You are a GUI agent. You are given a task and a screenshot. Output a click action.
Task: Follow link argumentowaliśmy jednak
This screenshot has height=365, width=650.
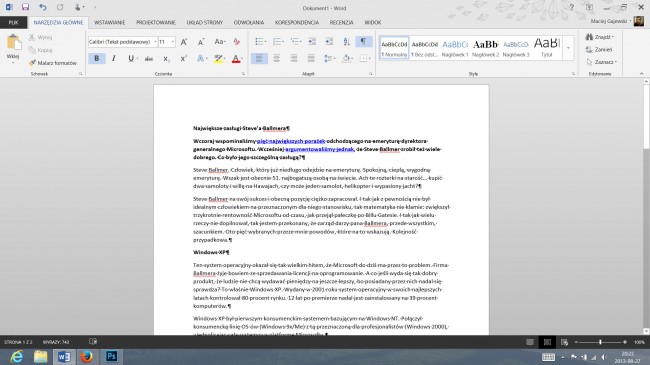coord(320,149)
